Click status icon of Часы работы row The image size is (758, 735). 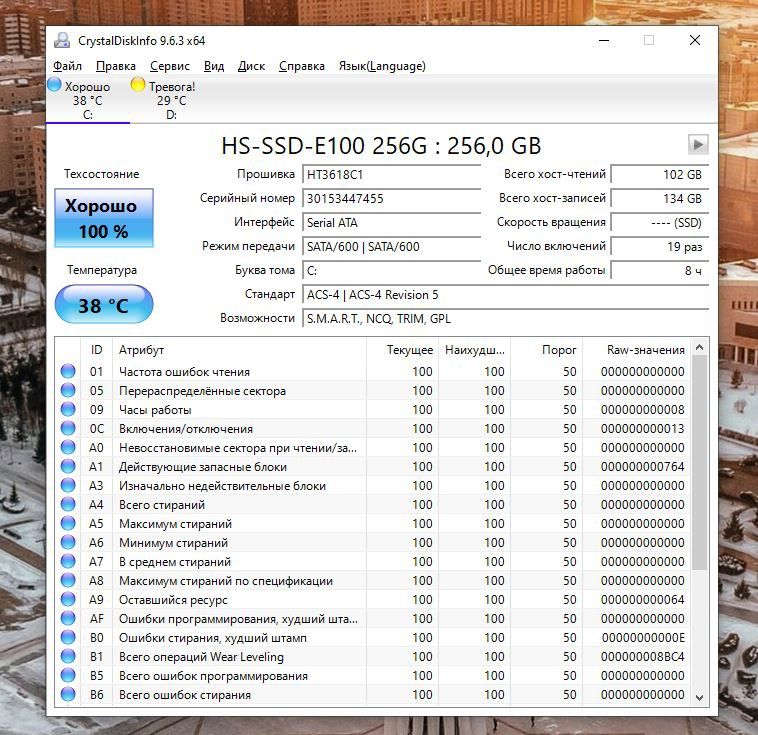click(x=68, y=409)
